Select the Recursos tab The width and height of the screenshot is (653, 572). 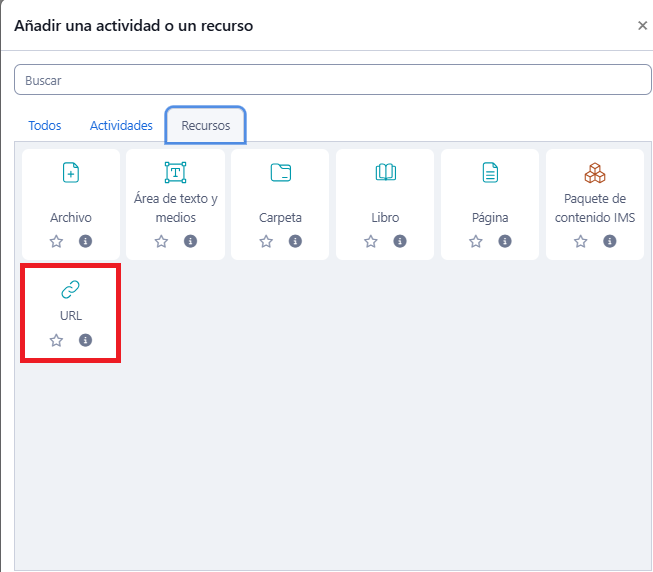click(206, 126)
